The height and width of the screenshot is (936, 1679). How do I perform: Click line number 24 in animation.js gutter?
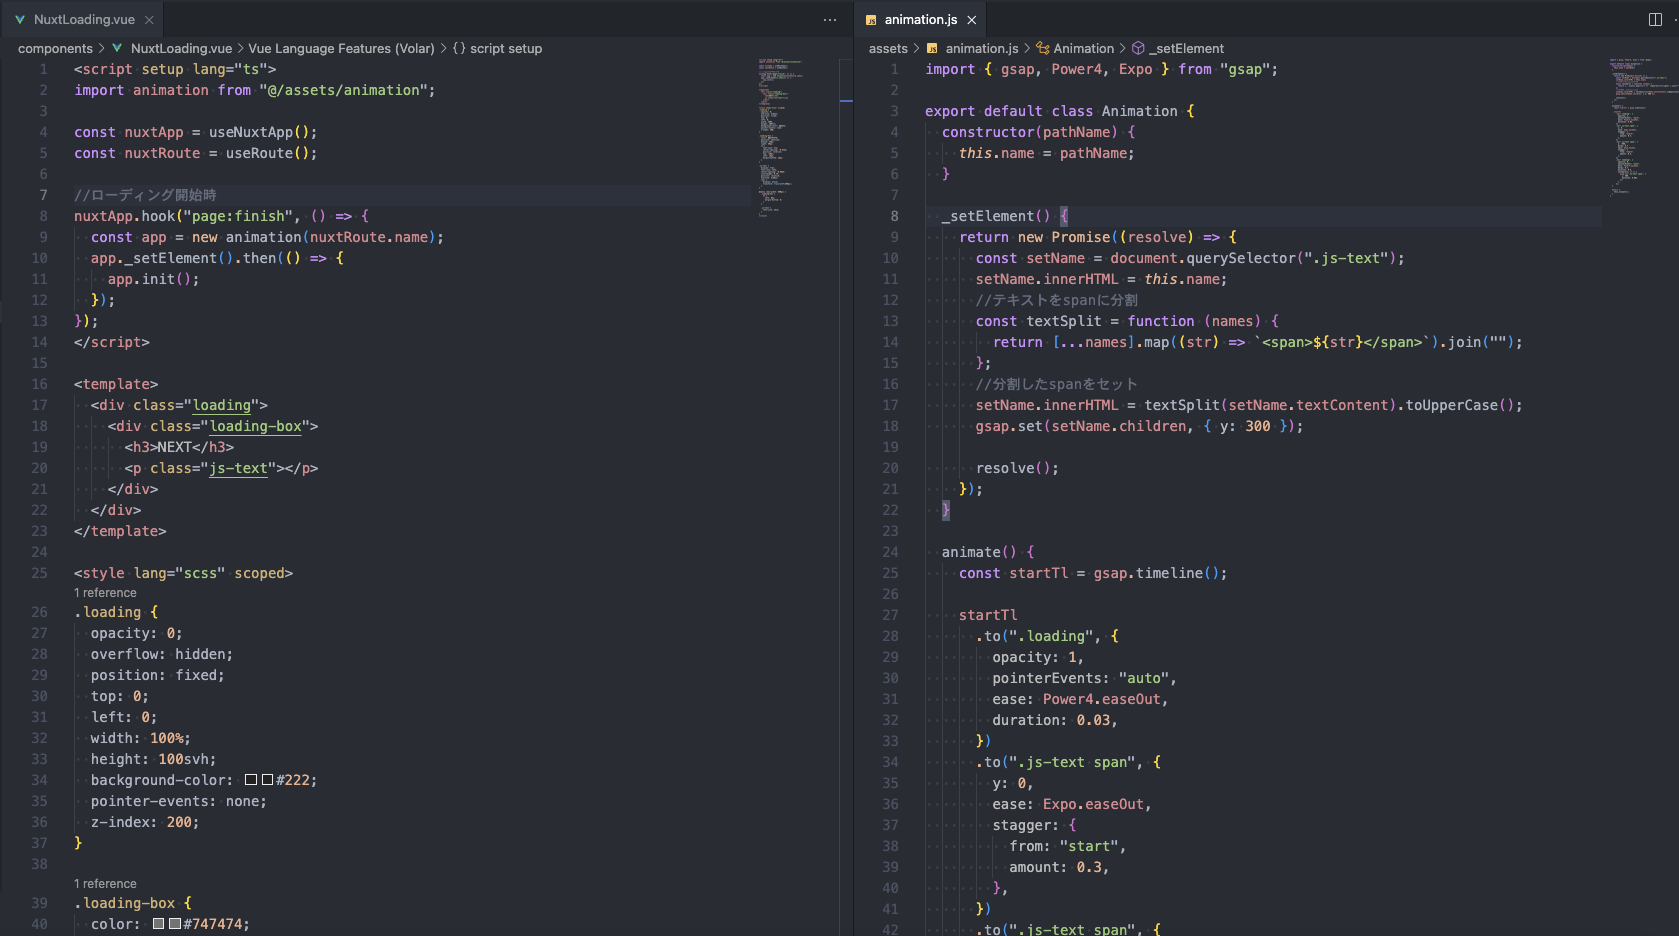tap(890, 552)
